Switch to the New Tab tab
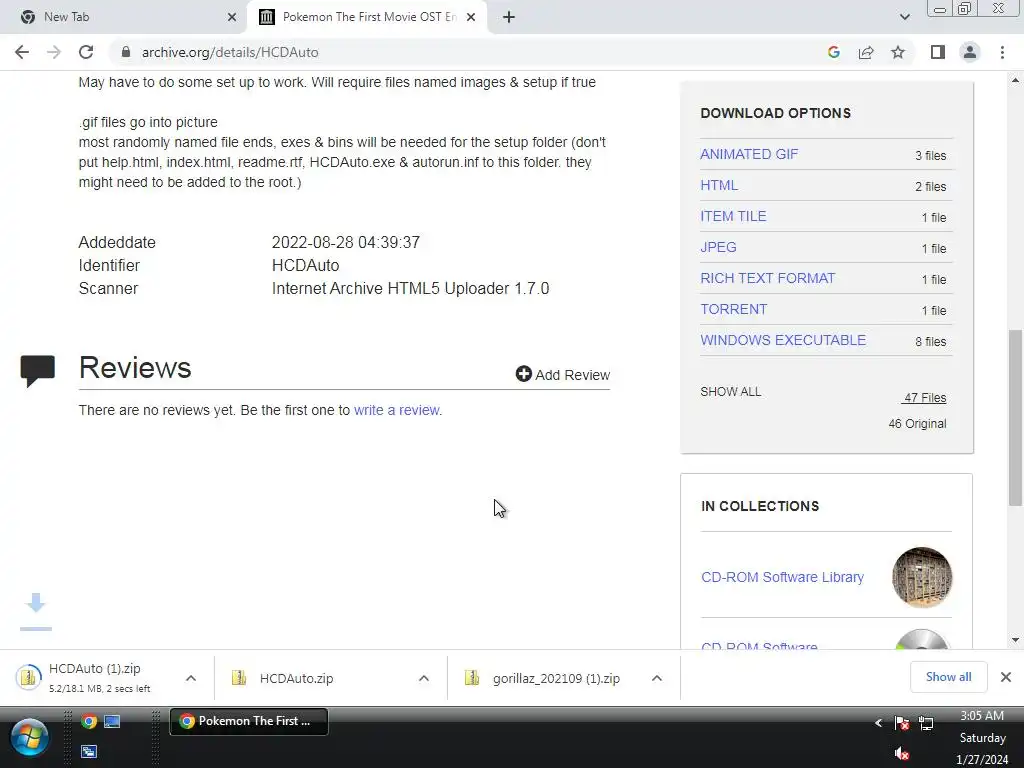The width and height of the screenshot is (1024, 768). [x=122, y=17]
